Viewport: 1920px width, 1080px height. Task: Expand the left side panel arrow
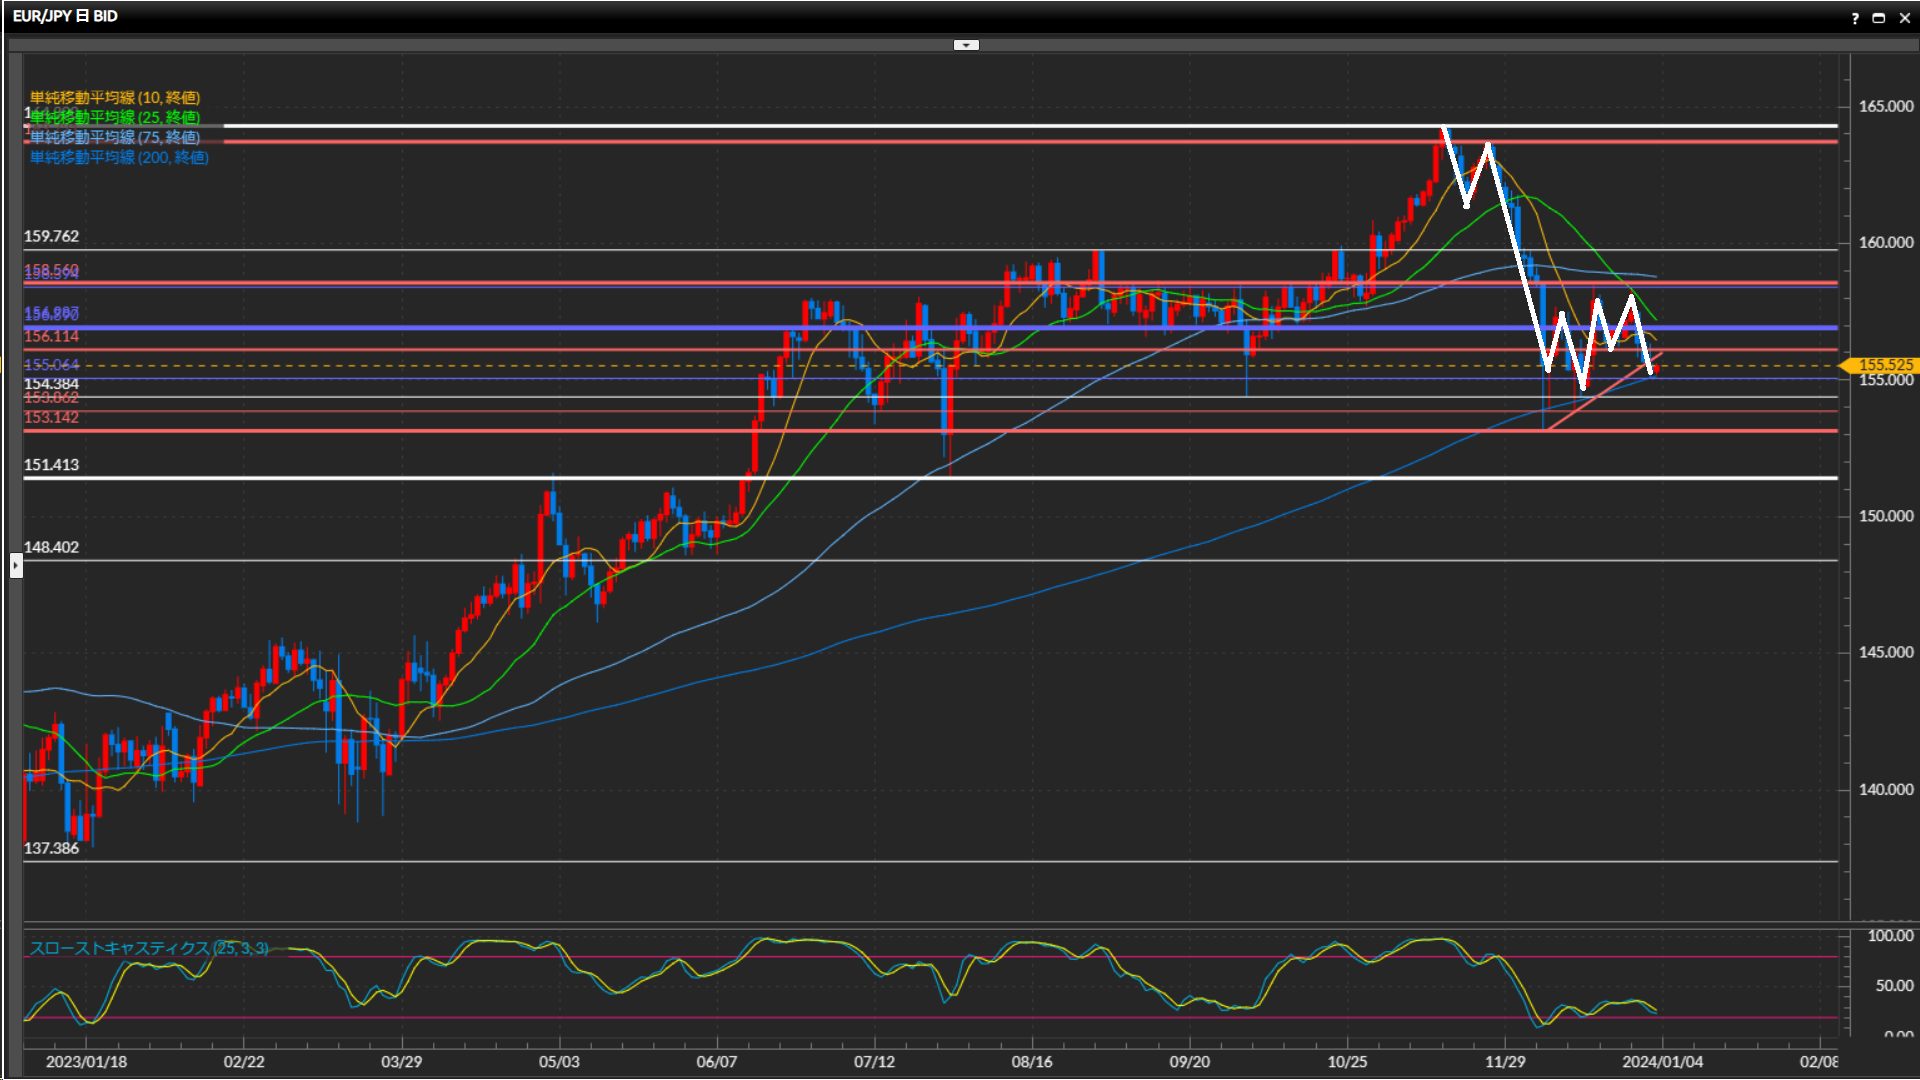[16, 566]
